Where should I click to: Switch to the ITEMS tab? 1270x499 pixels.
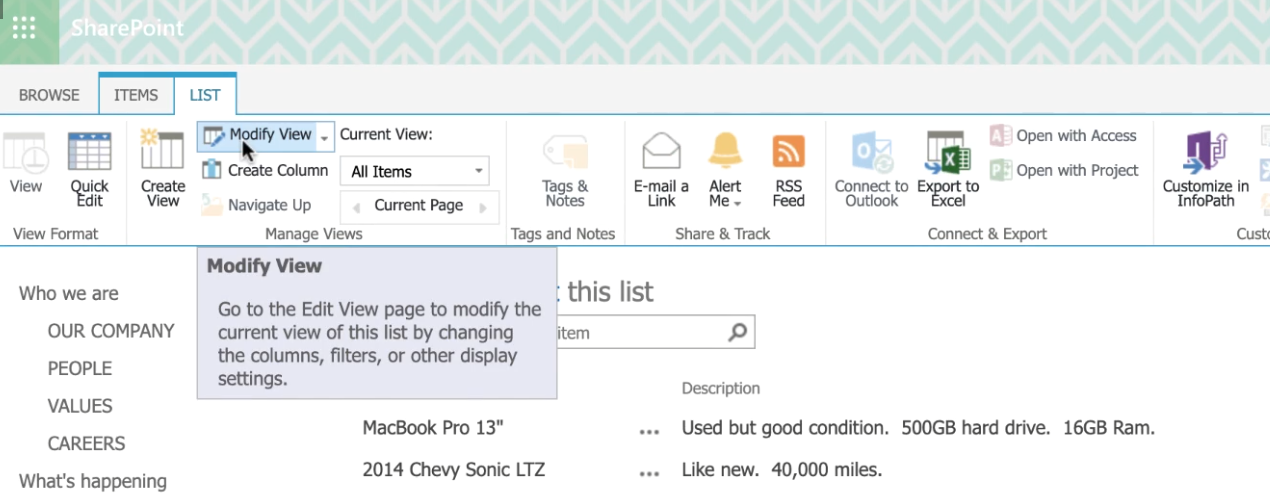pyautogui.click(x=136, y=95)
